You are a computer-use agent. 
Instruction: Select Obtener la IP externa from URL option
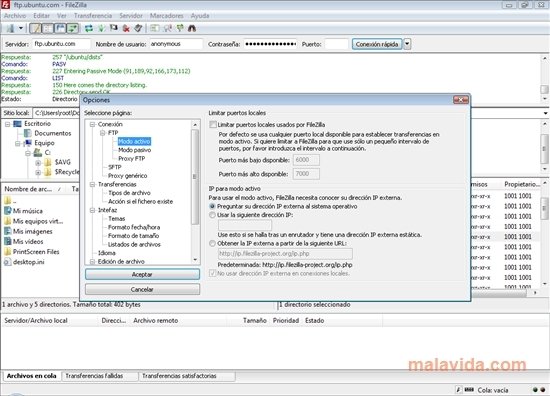(x=212, y=243)
